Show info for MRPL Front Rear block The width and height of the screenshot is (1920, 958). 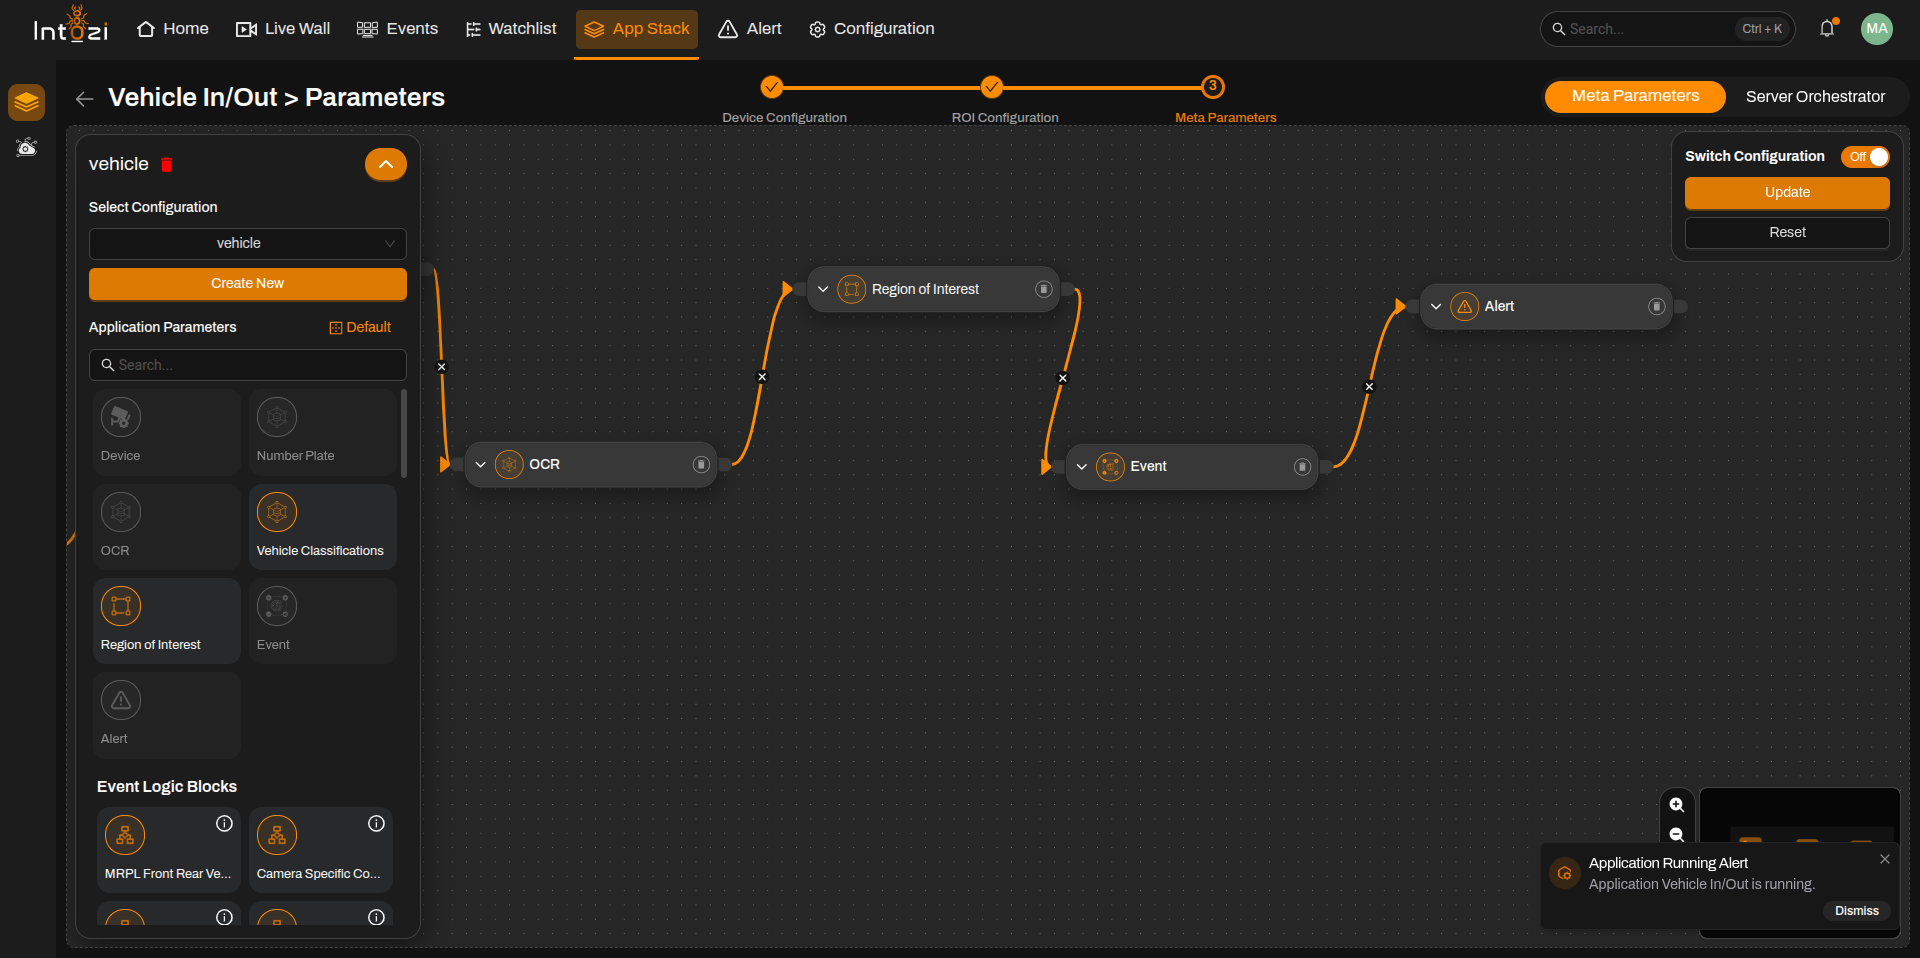pos(224,824)
